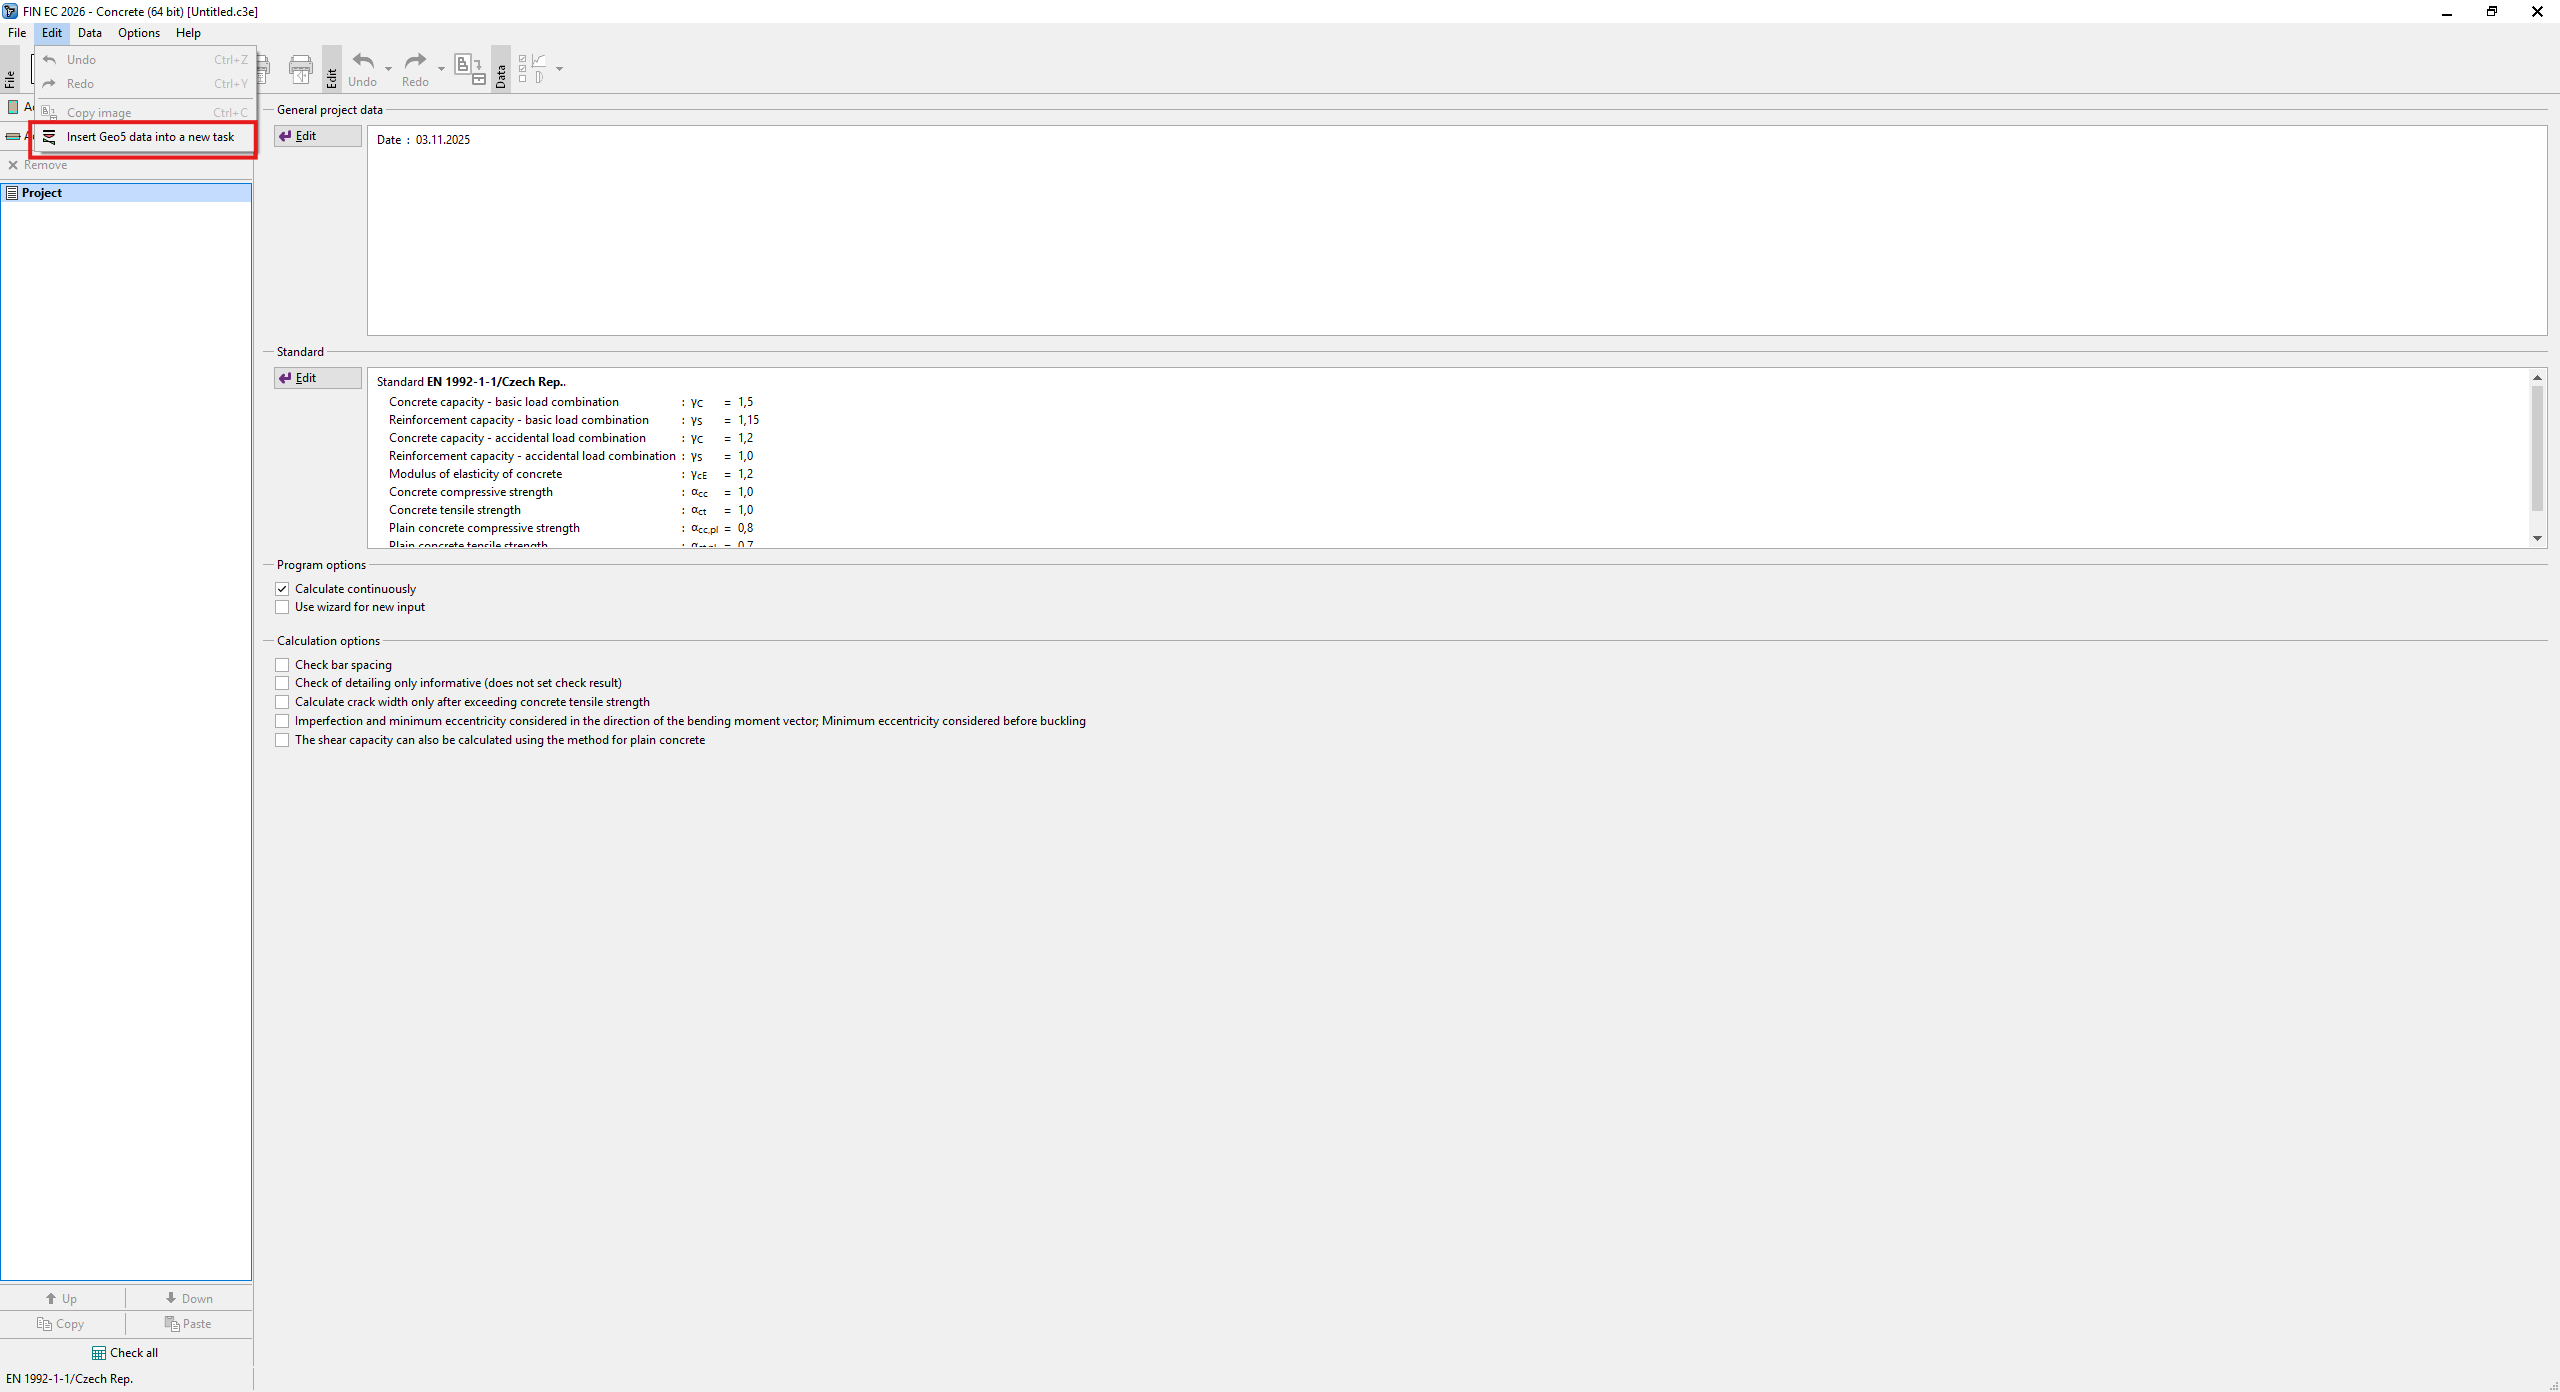The image size is (2560, 1392).
Task: Select the Project tree item
Action: pos(42,193)
